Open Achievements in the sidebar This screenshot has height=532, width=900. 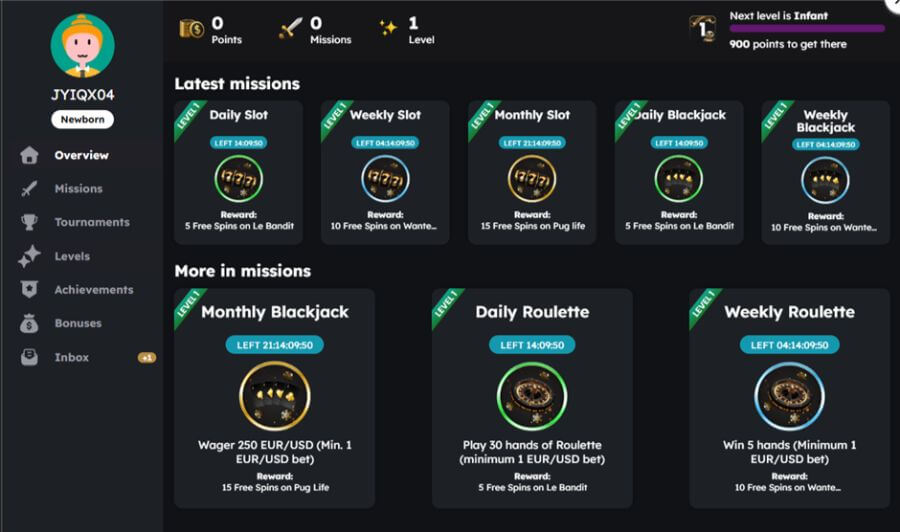[93, 290]
